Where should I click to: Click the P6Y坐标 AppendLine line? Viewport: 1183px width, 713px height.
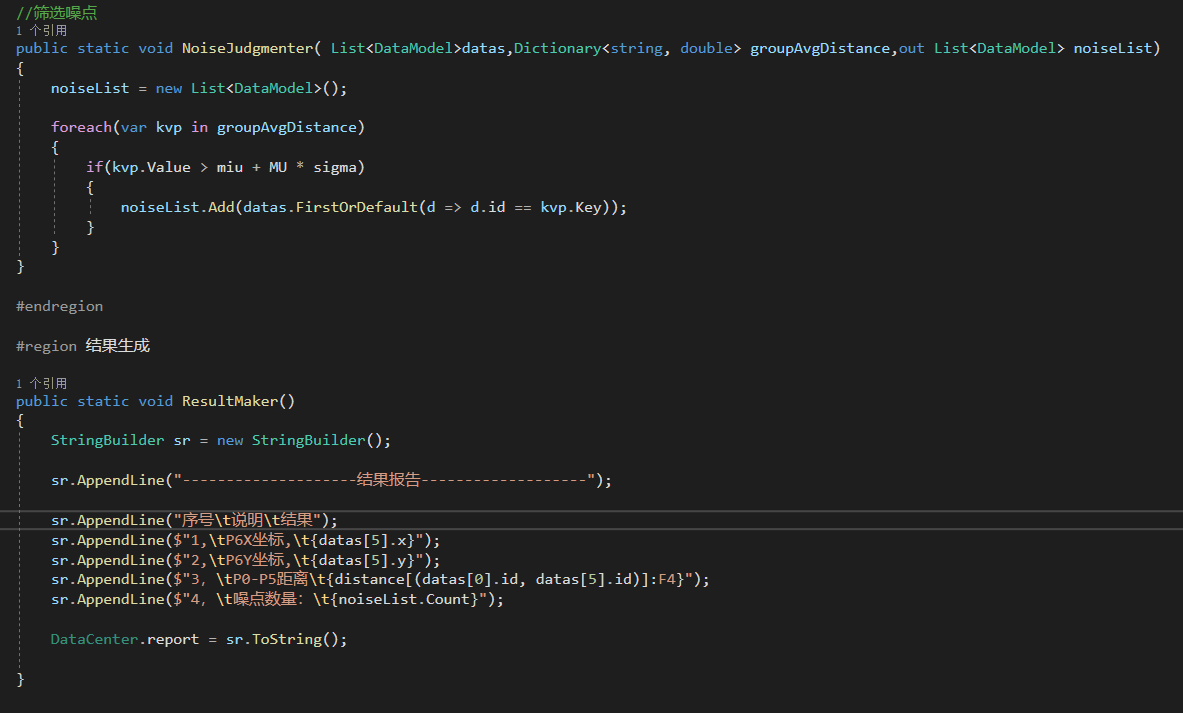coord(245,560)
